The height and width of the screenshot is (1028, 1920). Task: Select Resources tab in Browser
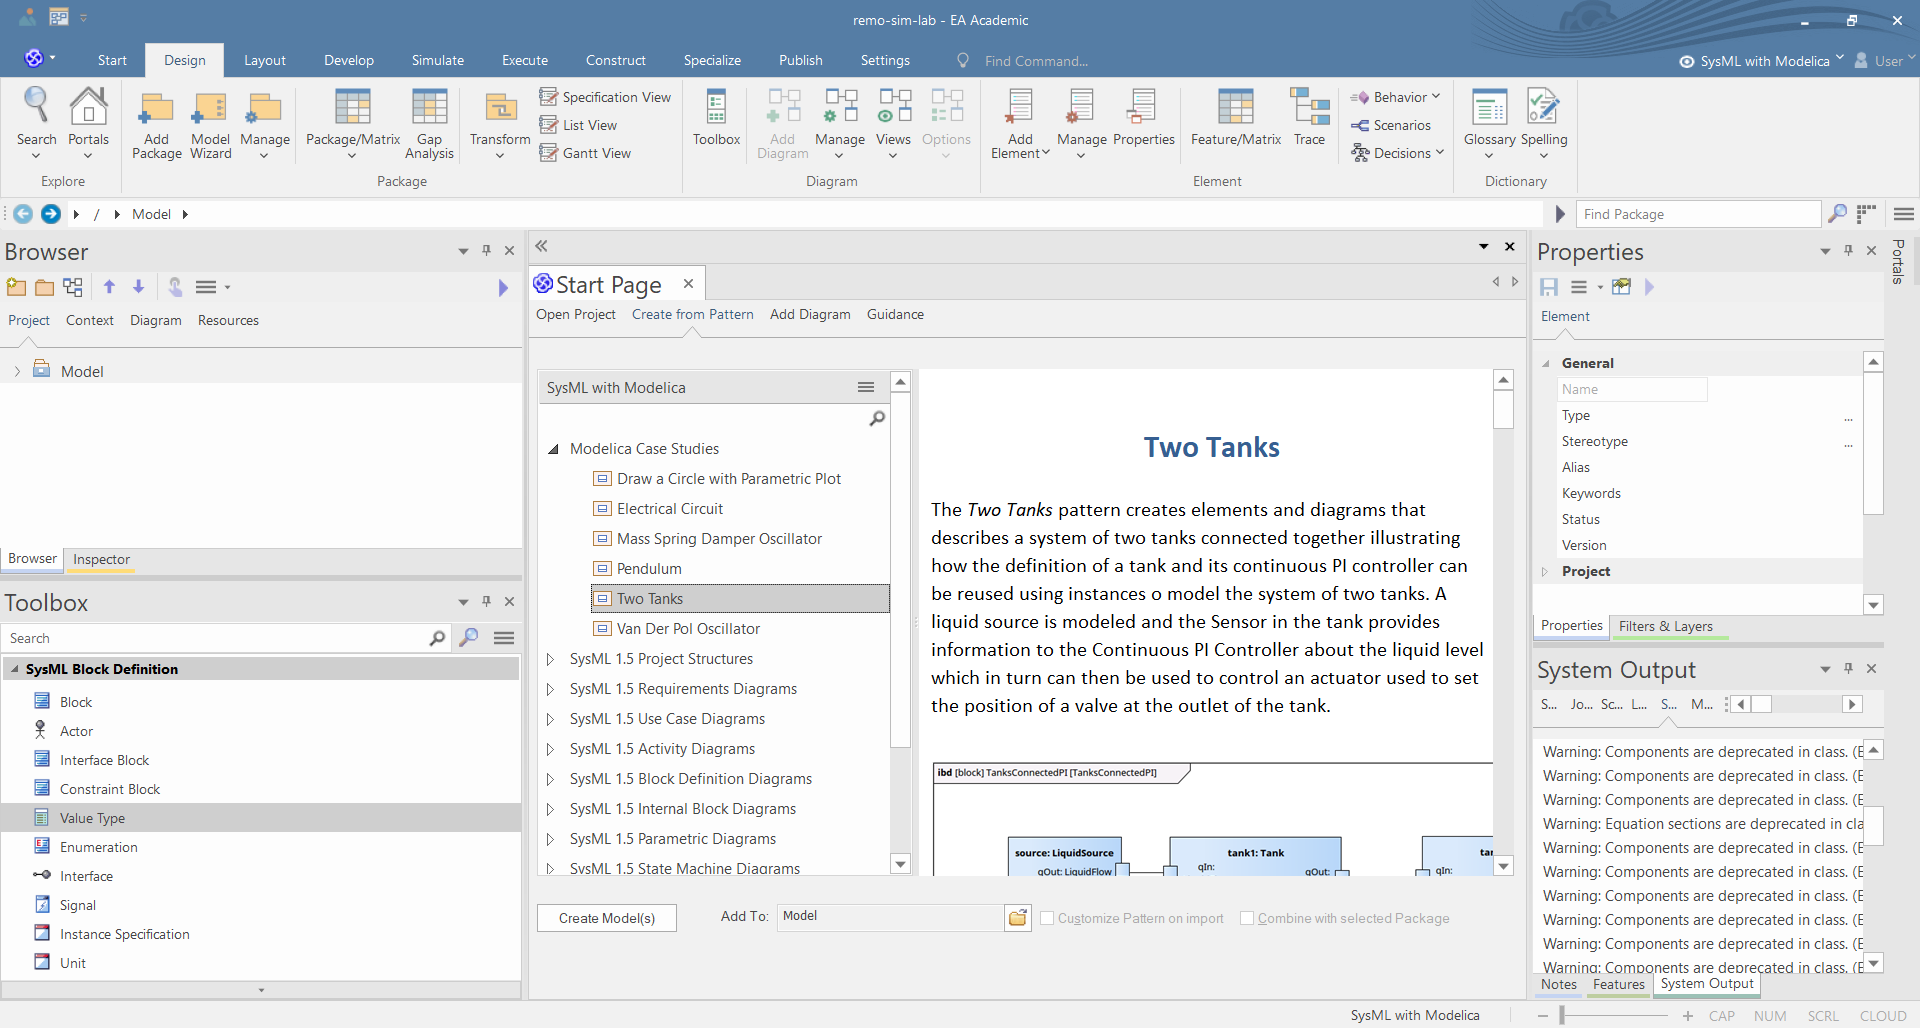[x=228, y=320]
